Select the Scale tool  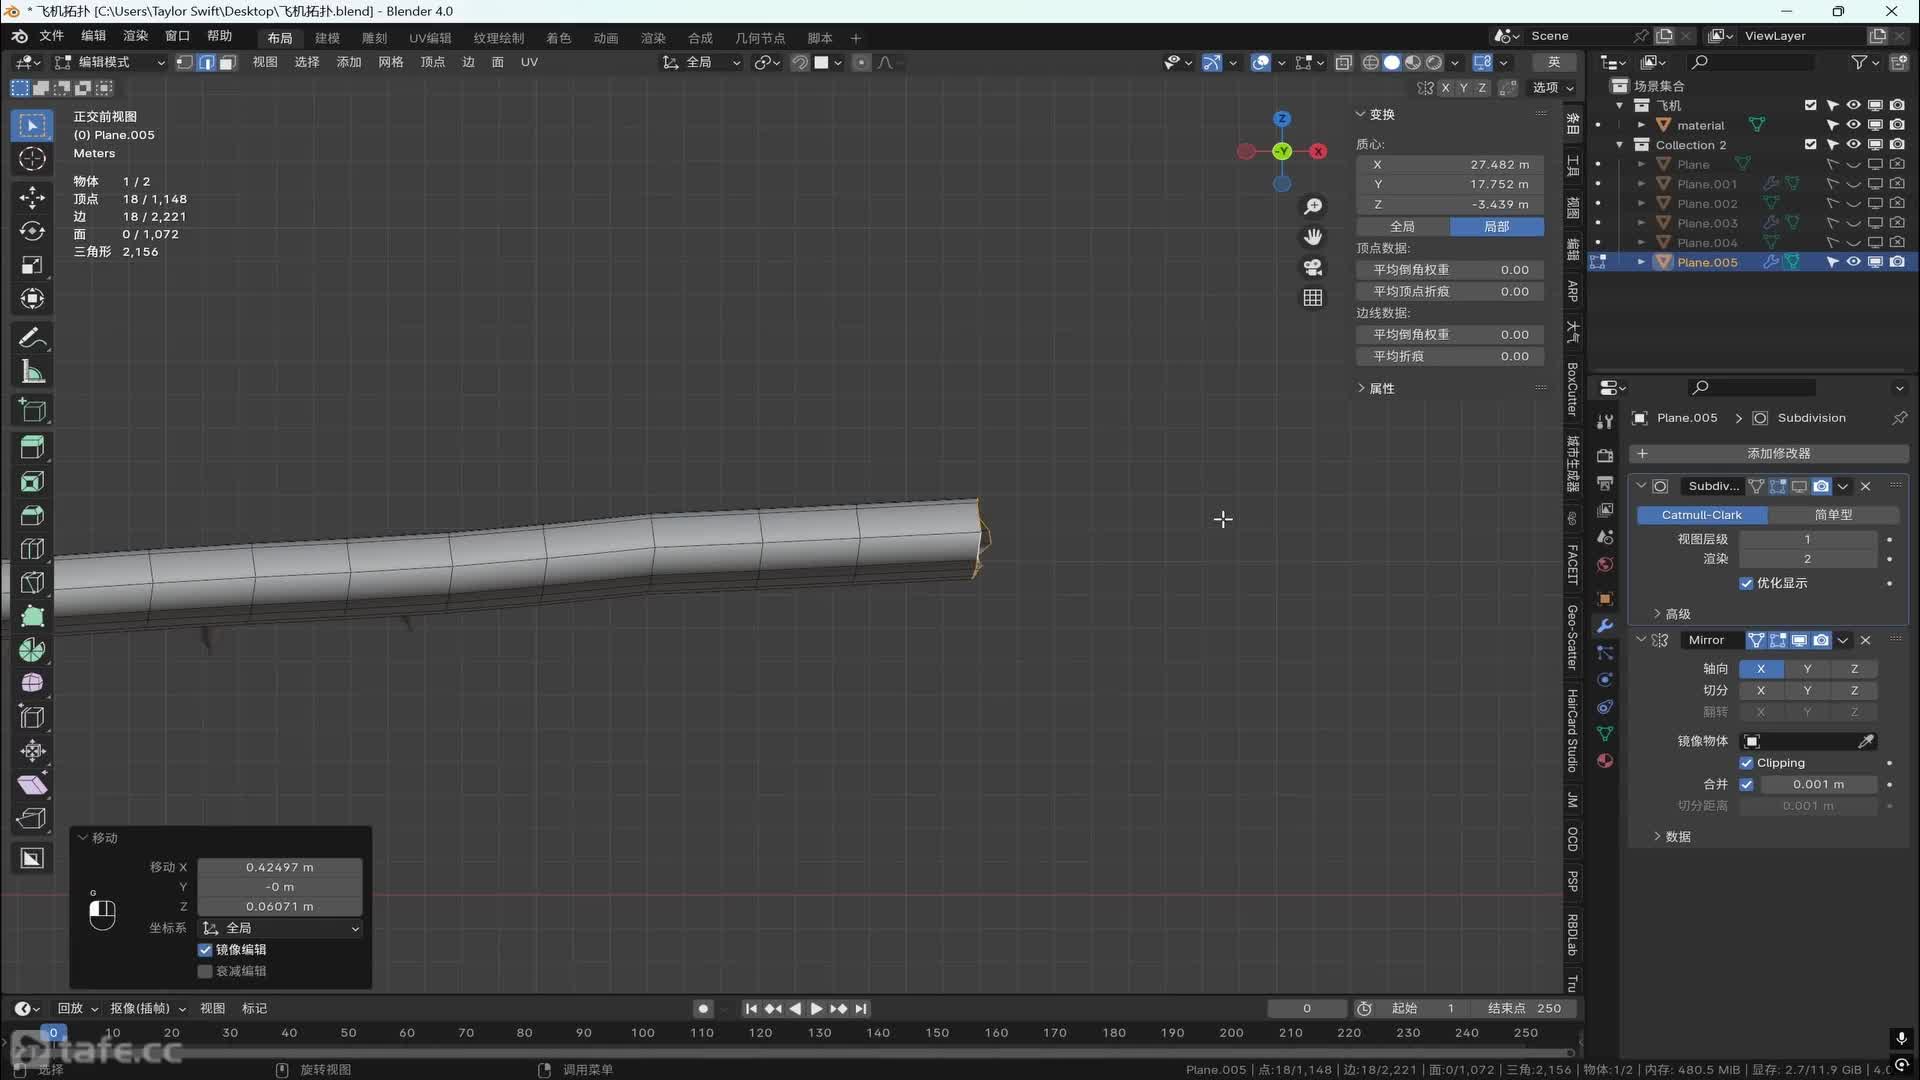tap(32, 265)
